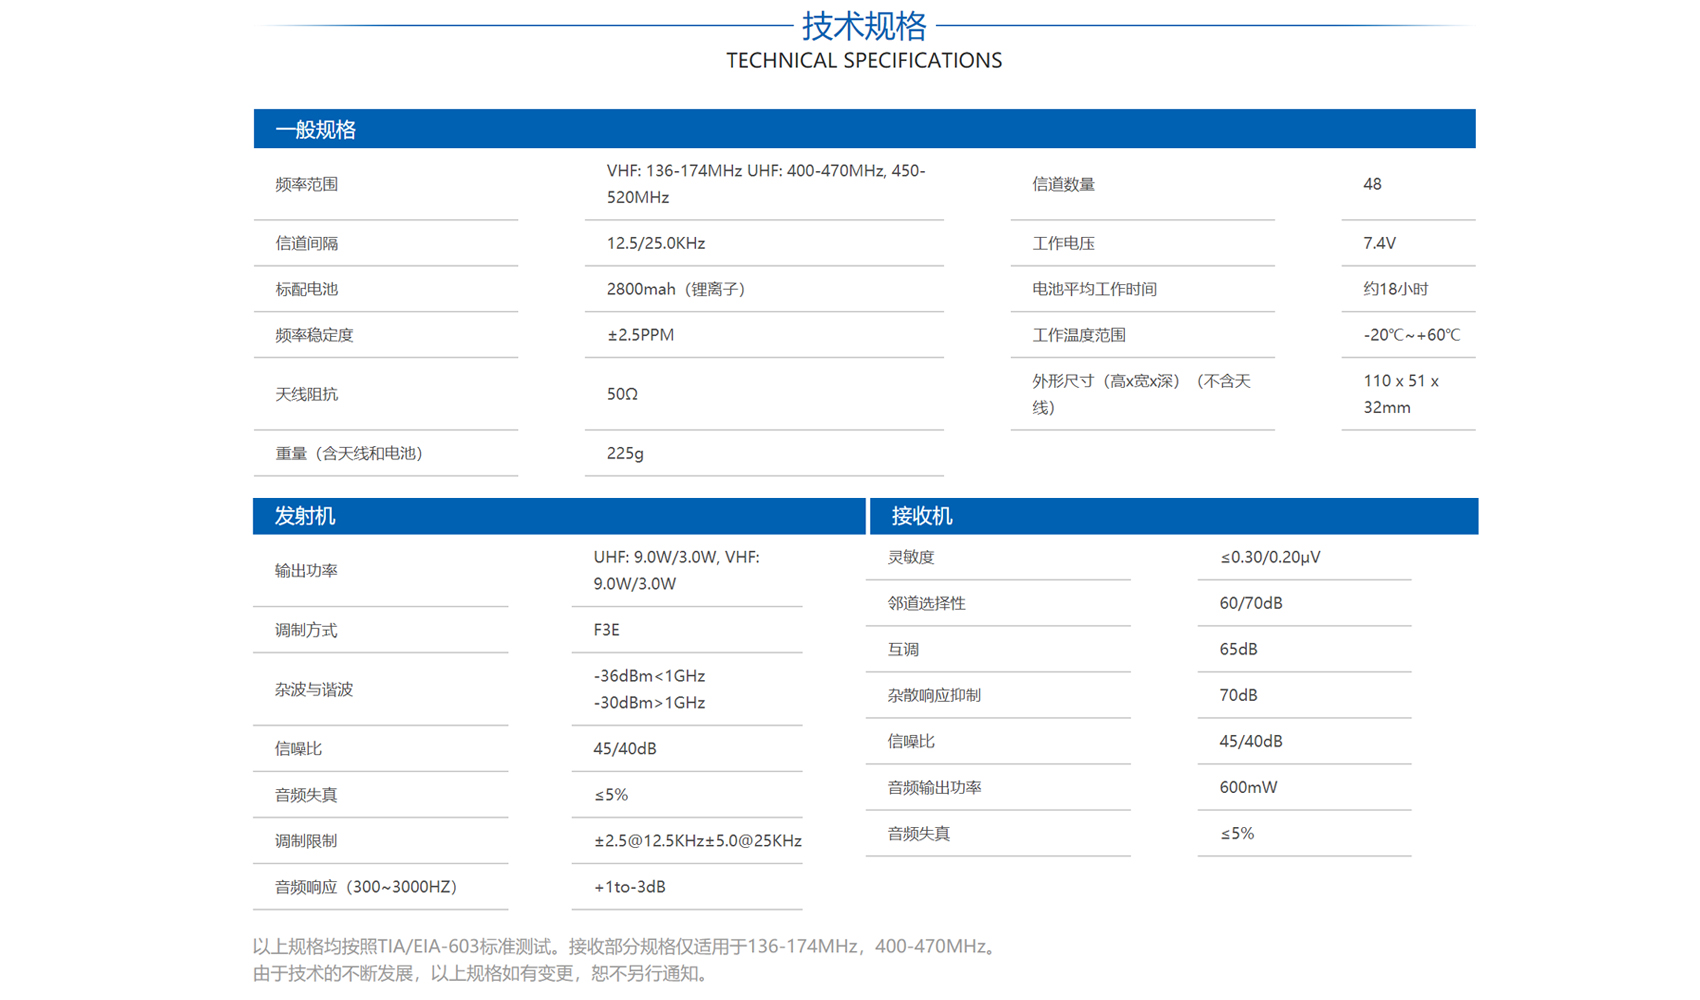Click the 邻道选择性 label

point(927,603)
